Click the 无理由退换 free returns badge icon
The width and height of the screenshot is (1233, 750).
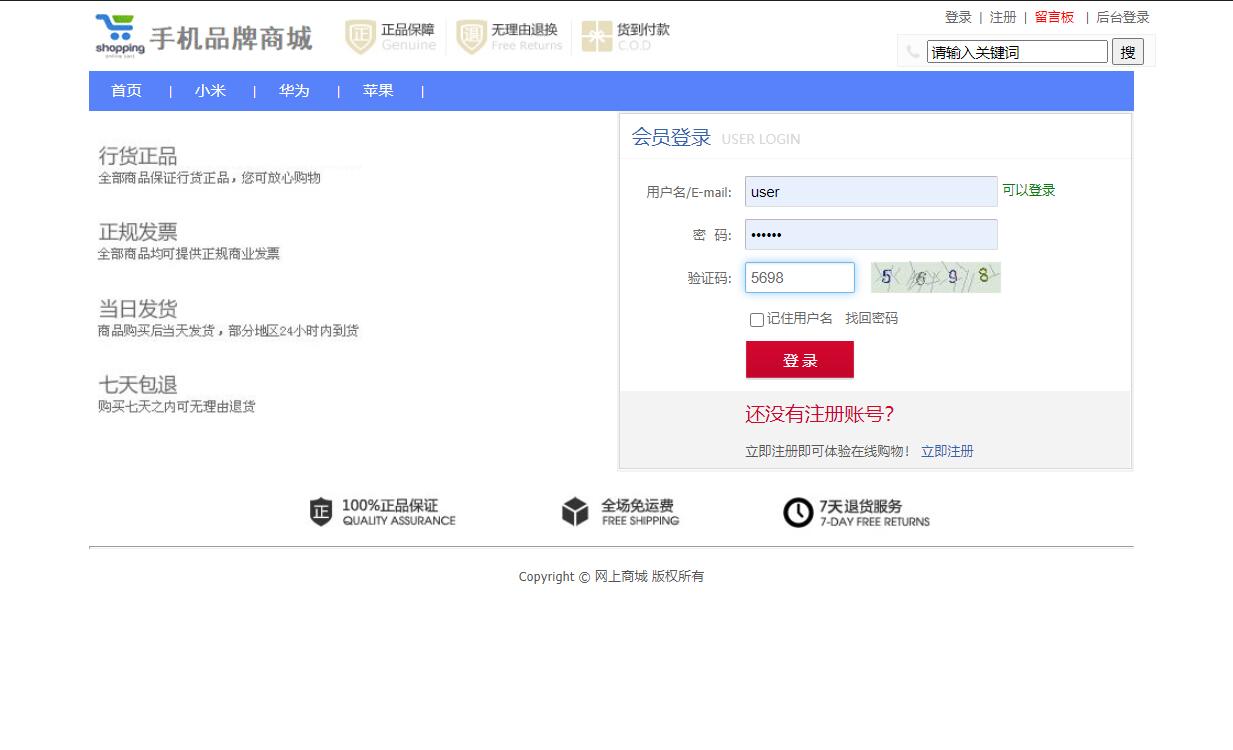471,36
